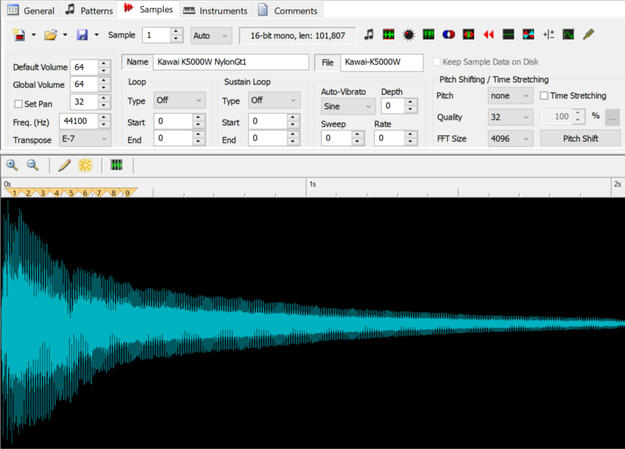Image resolution: width=625 pixels, height=449 pixels.
Task: Switch to the Instruments tab
Action: tap(215, 10)
